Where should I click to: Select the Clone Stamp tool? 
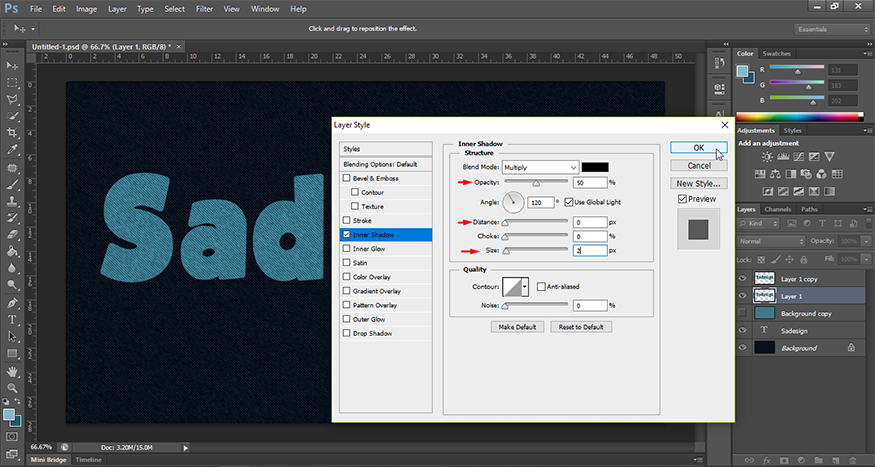(12, 201)
